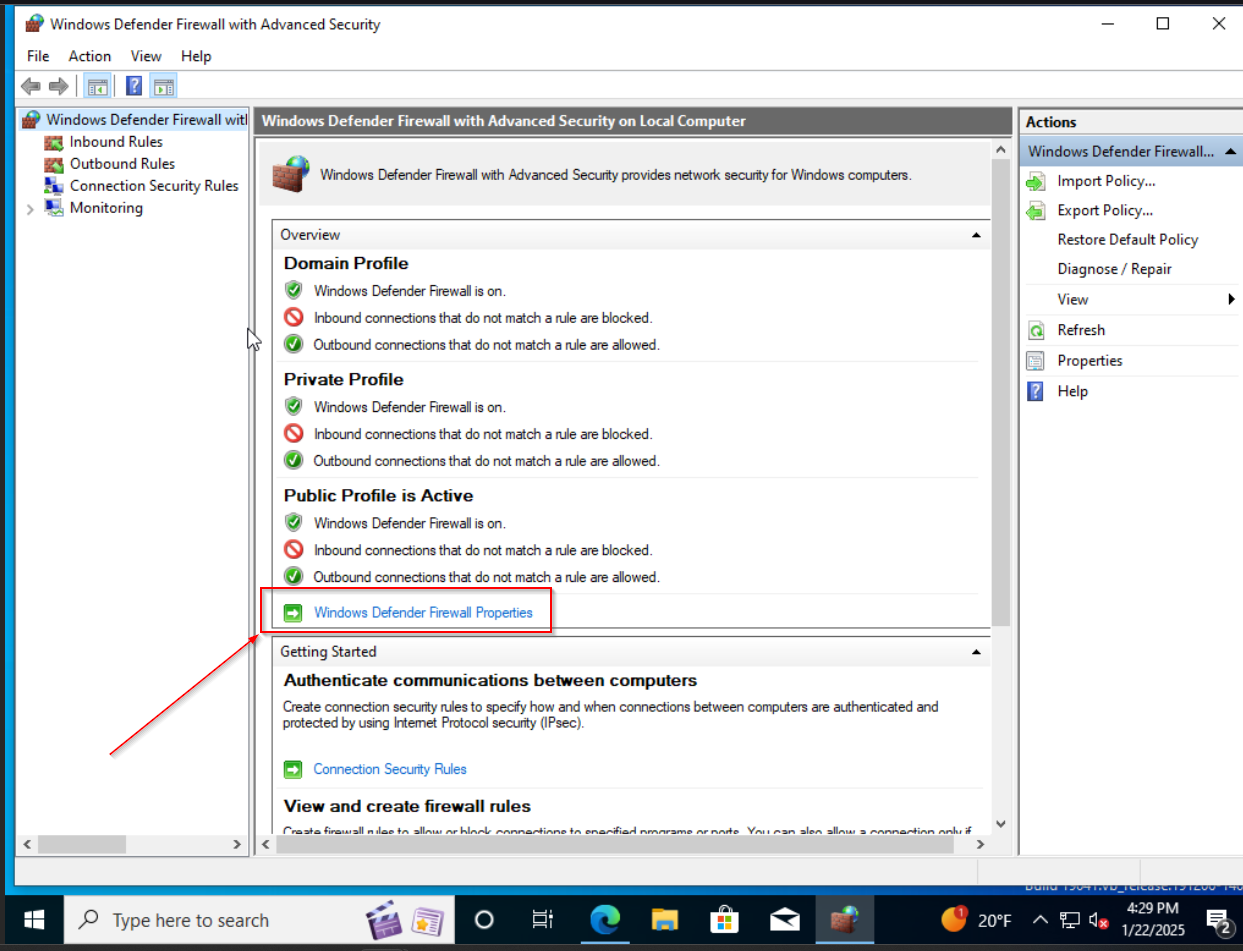Click Diagnose / Repair action
Viewport: 1243px width, 951px height.
(x=1114, y=269)
